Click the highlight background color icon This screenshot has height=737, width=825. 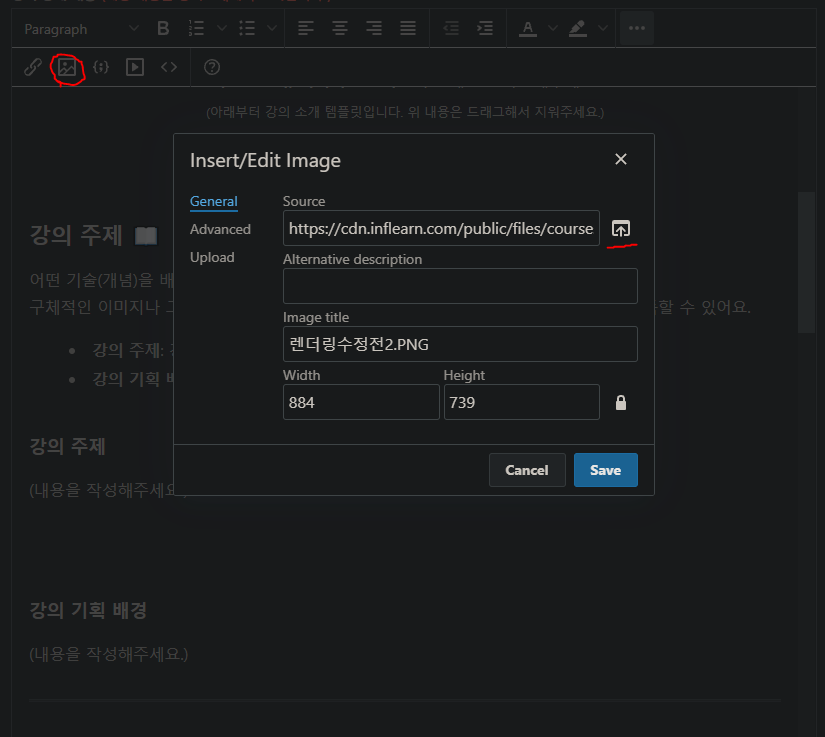[x=578, y=28]
